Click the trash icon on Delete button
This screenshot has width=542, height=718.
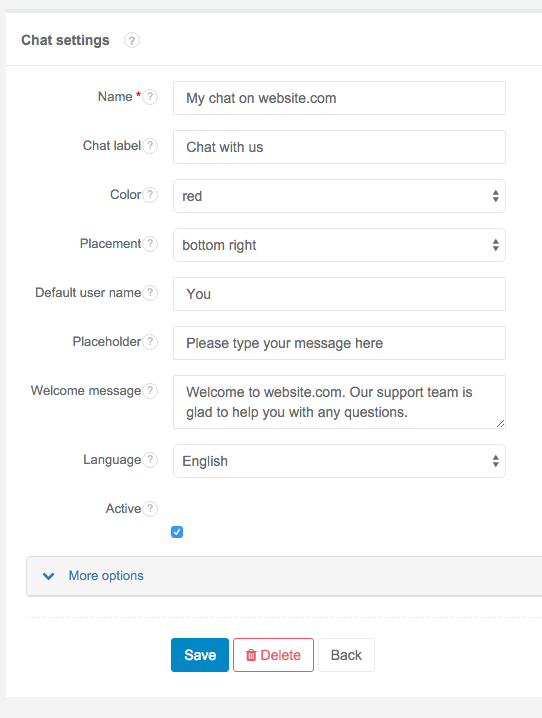pyautogui.click(x=251, y=655)
